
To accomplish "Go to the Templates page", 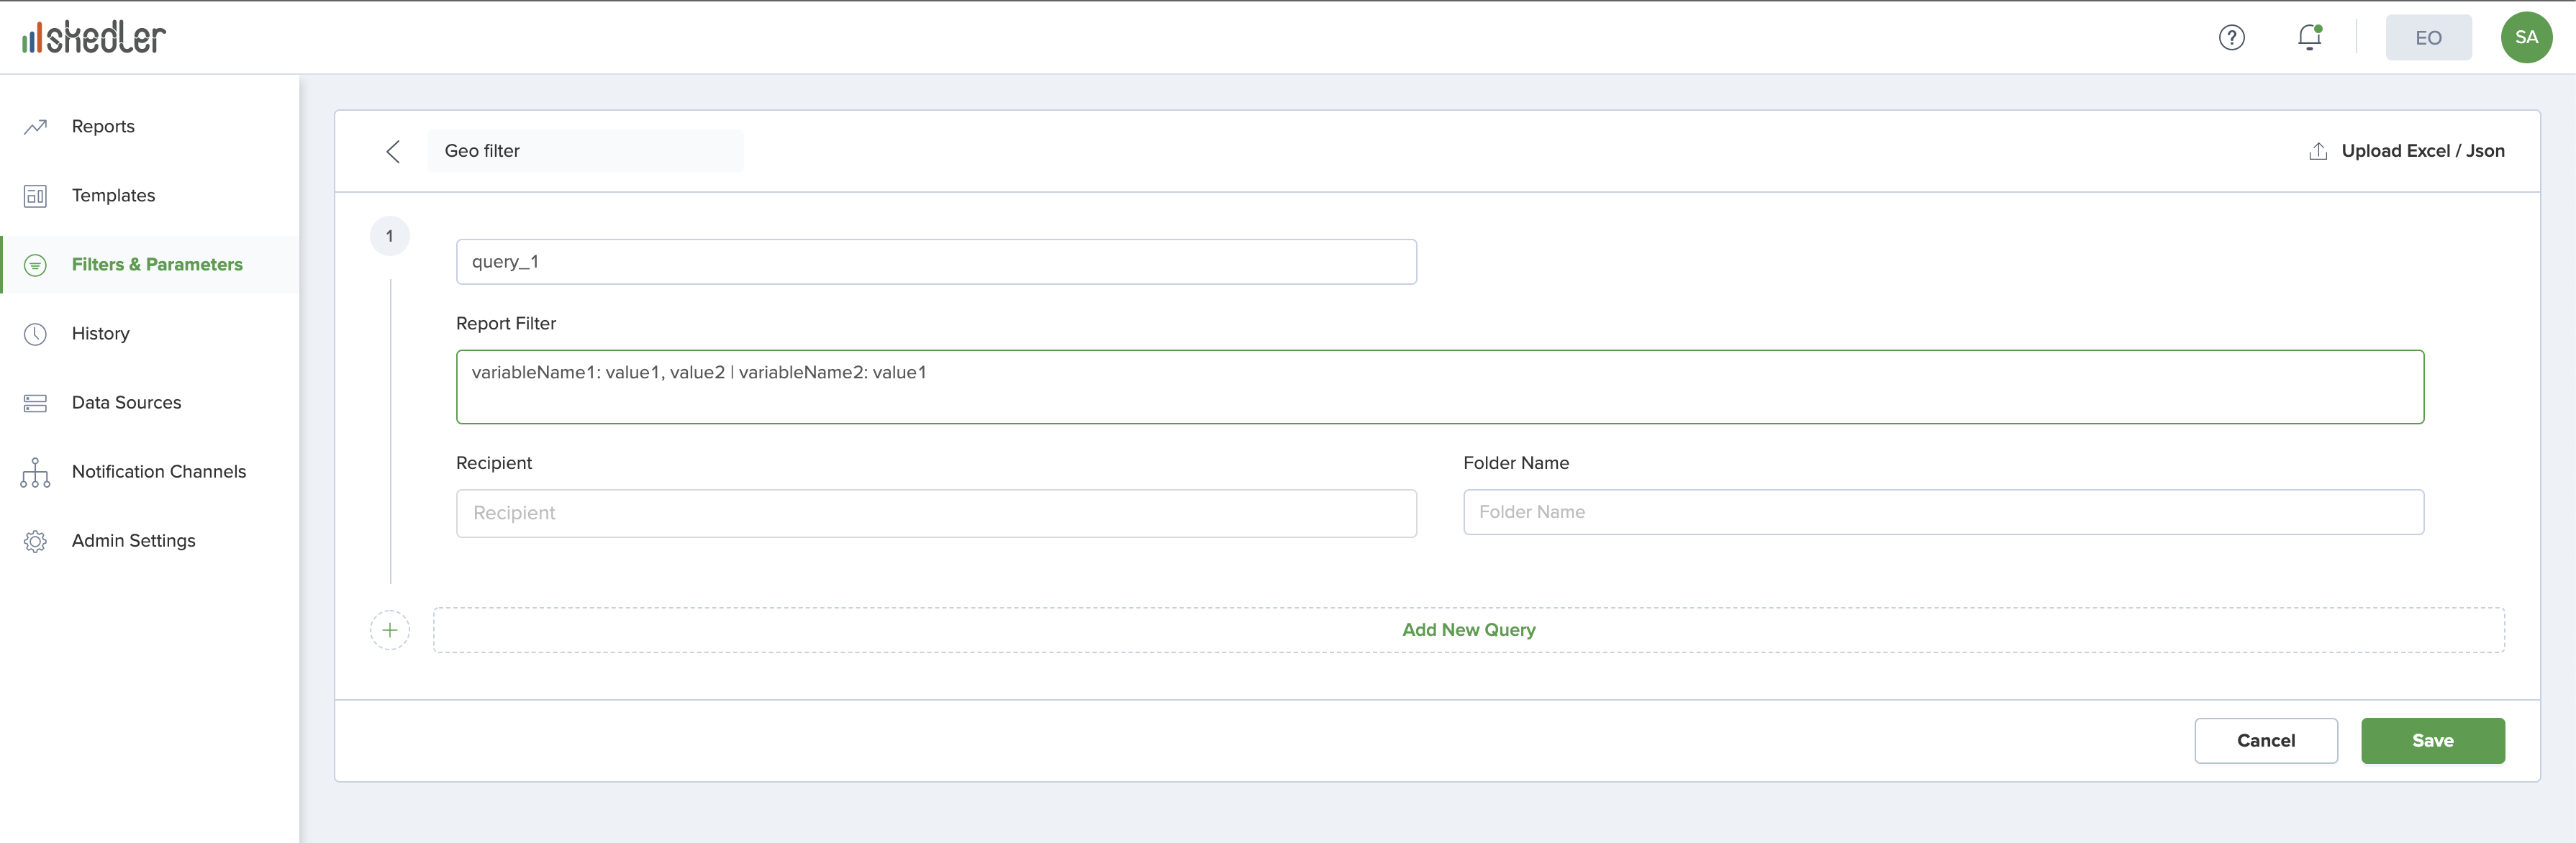I will coord(113,196).
